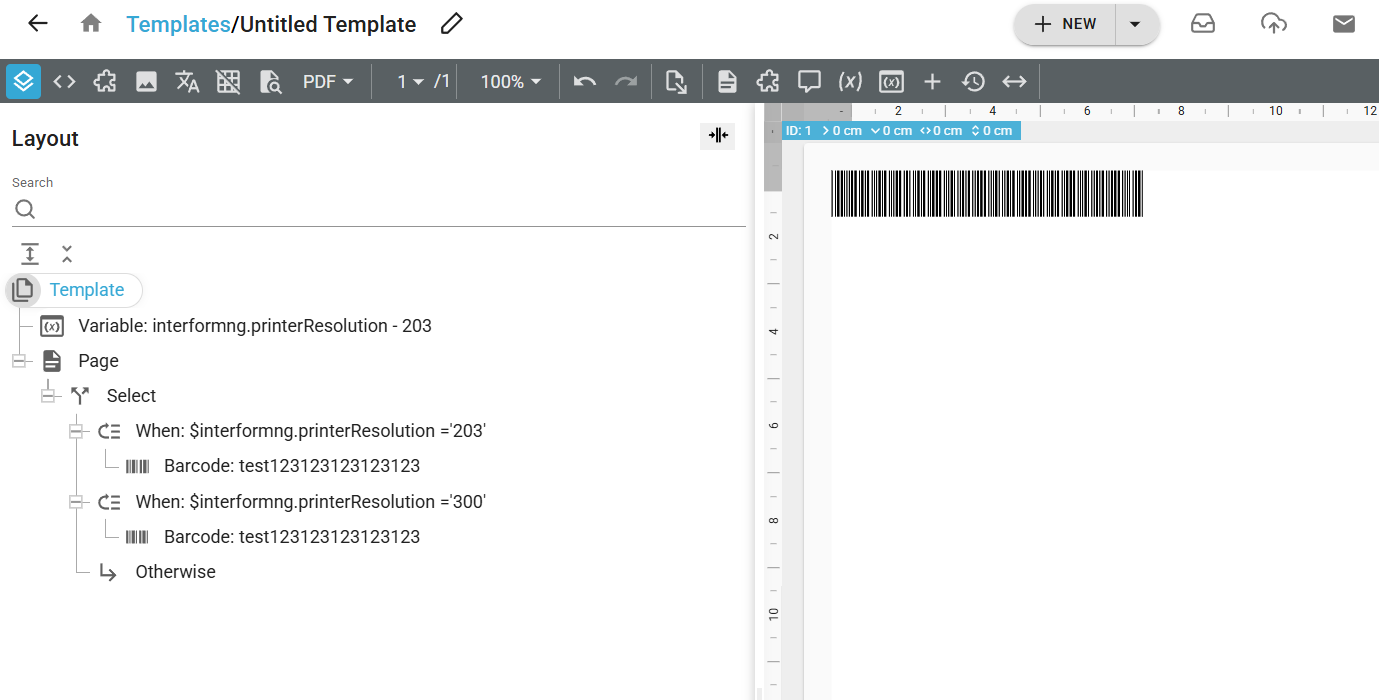Click the horizontal double-arrow width icon
This screenshot has height=700, width=1379.
click(1014, 81)
